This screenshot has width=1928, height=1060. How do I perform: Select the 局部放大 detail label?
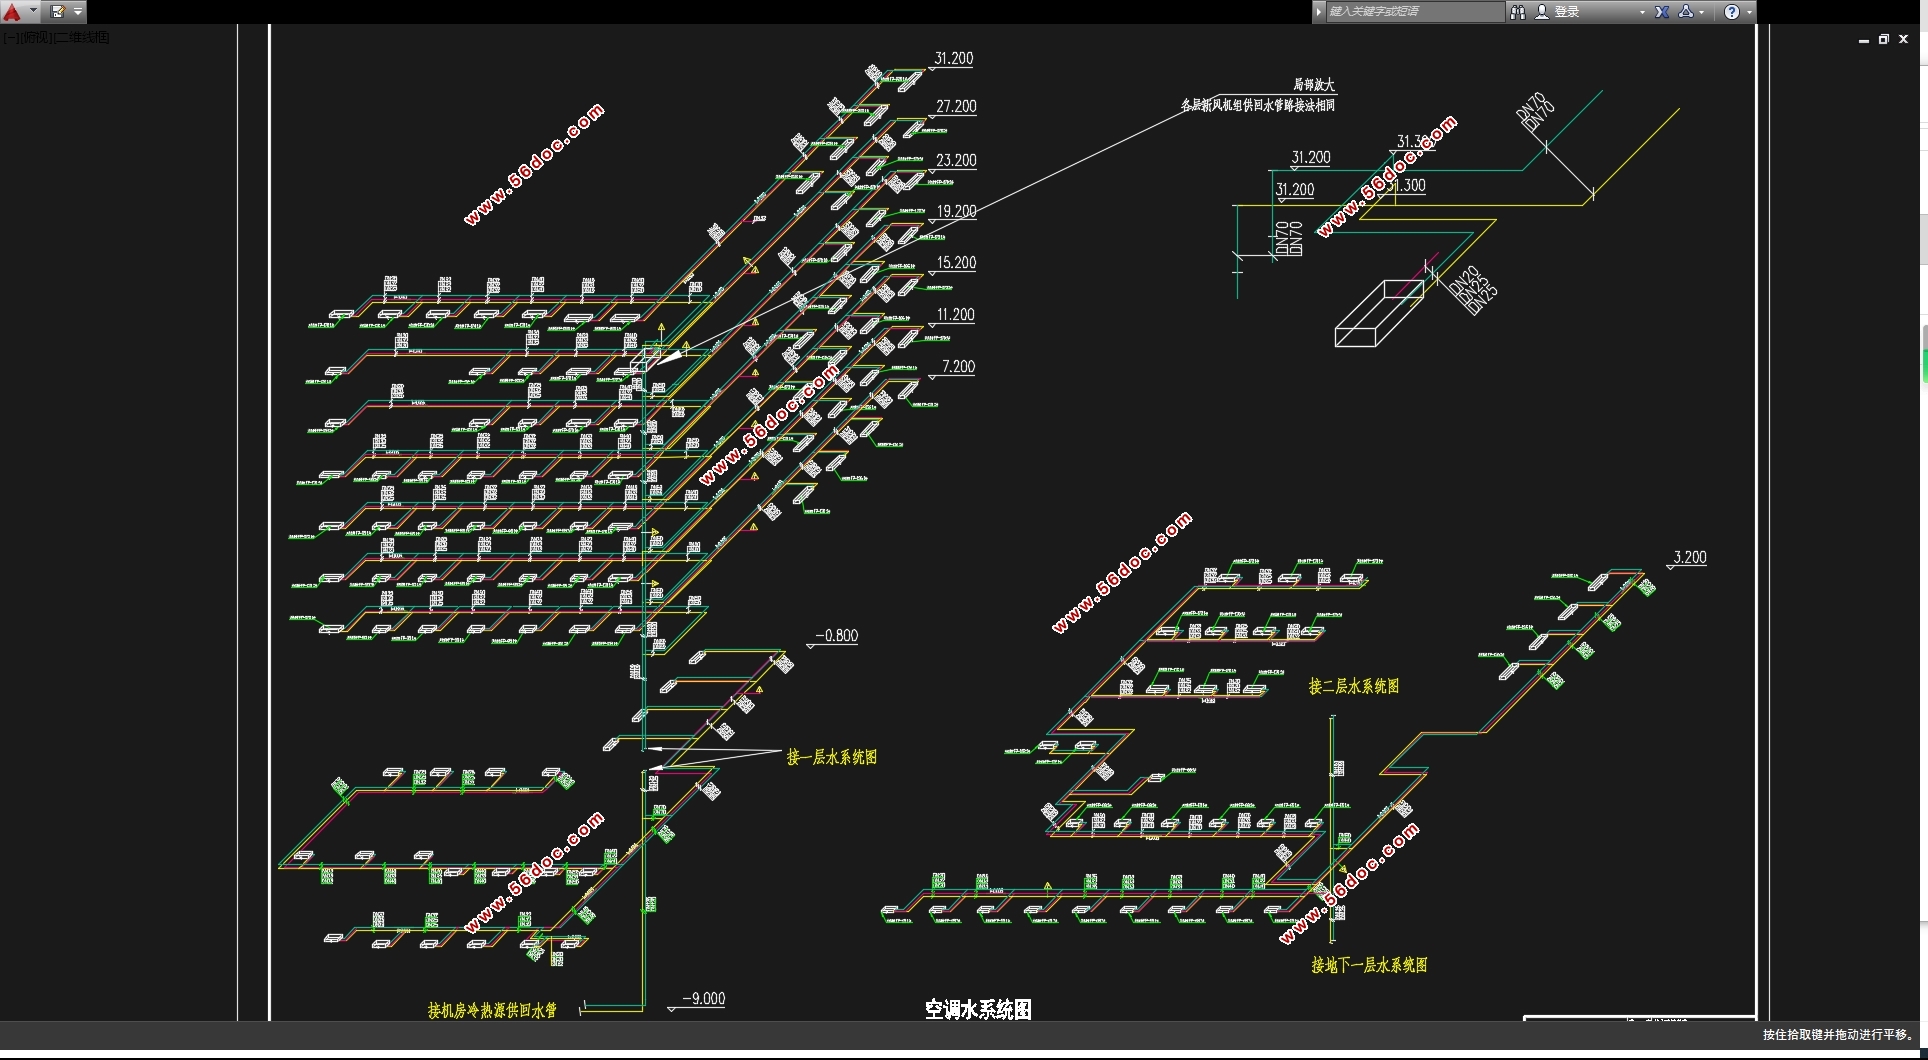point(1314,85)
